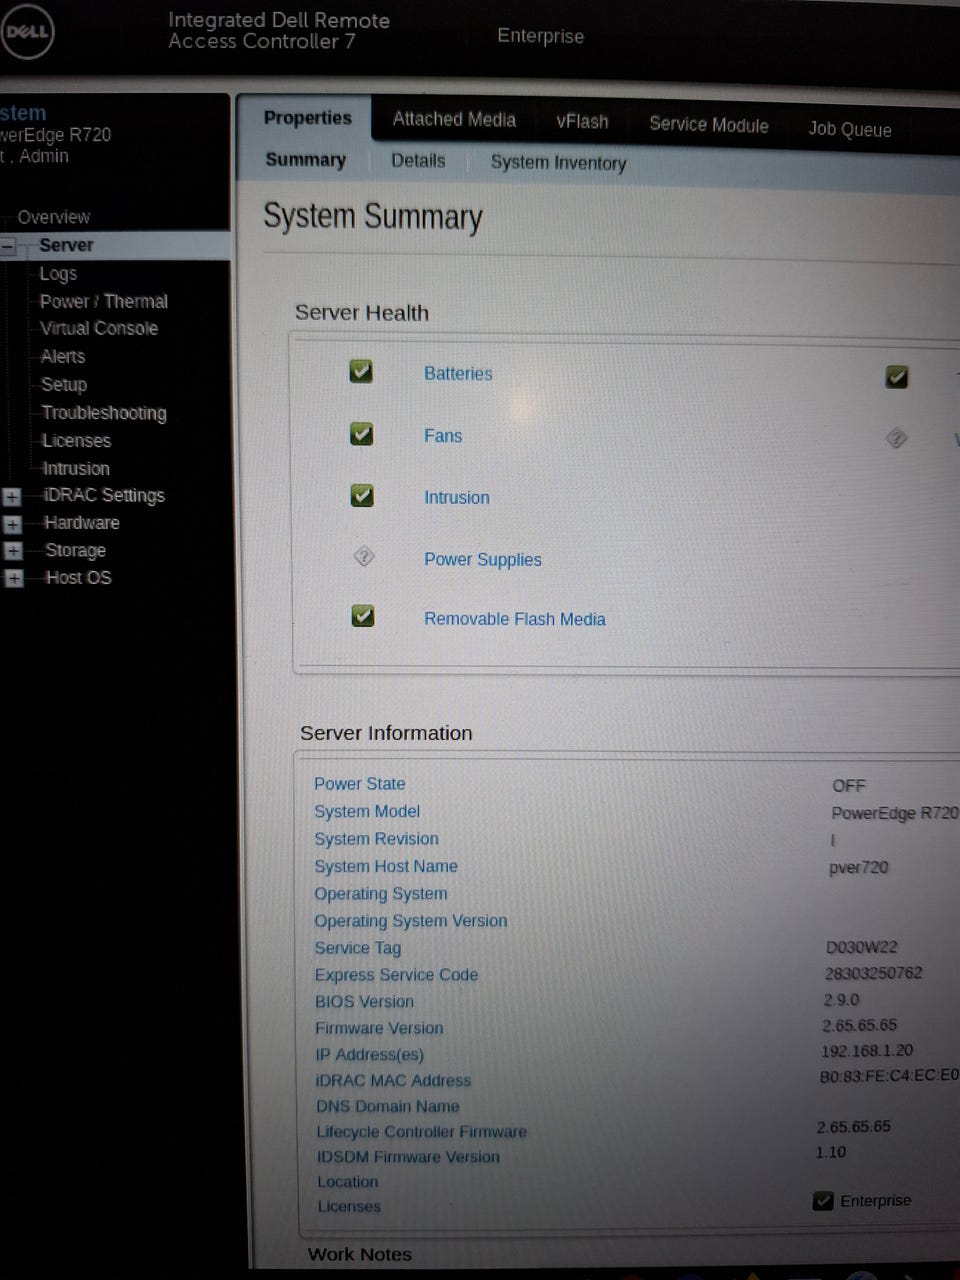Click the Express Service Code label
Image resolution: width=960 pixels, height=1280 pixels.
click(396, 975)
